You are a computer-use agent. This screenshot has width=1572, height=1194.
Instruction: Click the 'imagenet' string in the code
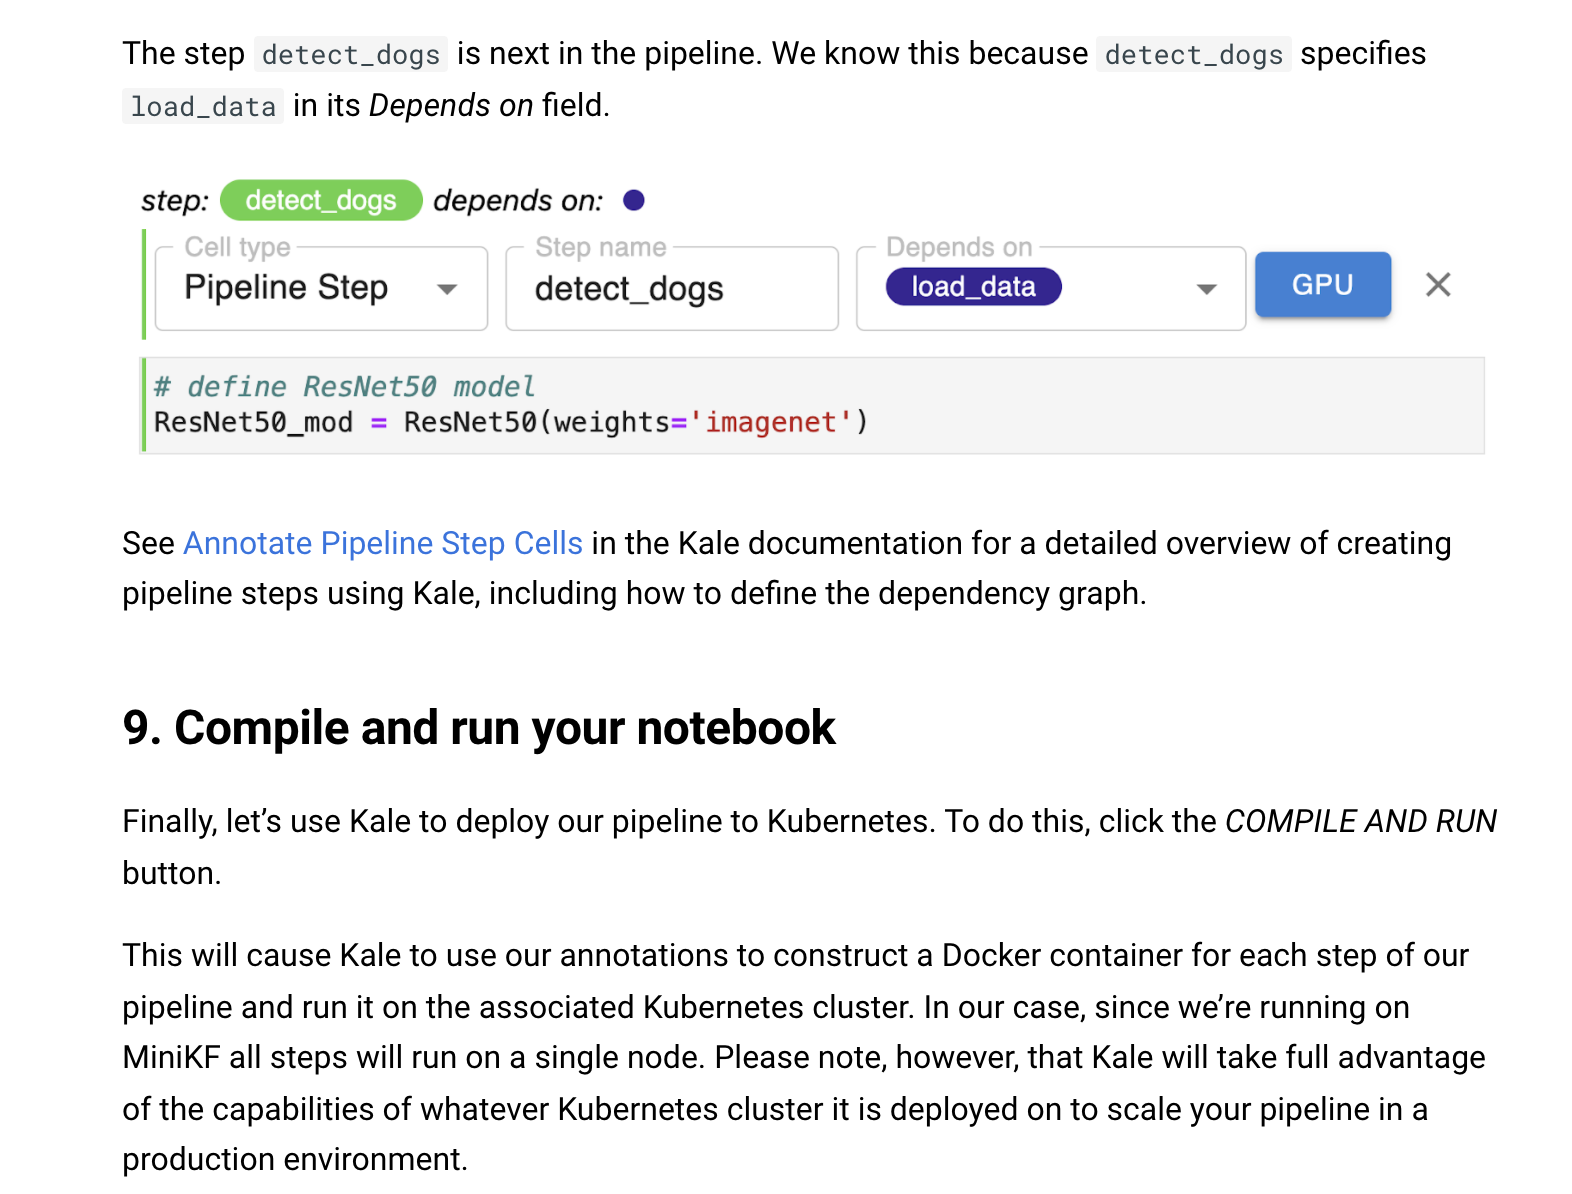coord(770,423)
